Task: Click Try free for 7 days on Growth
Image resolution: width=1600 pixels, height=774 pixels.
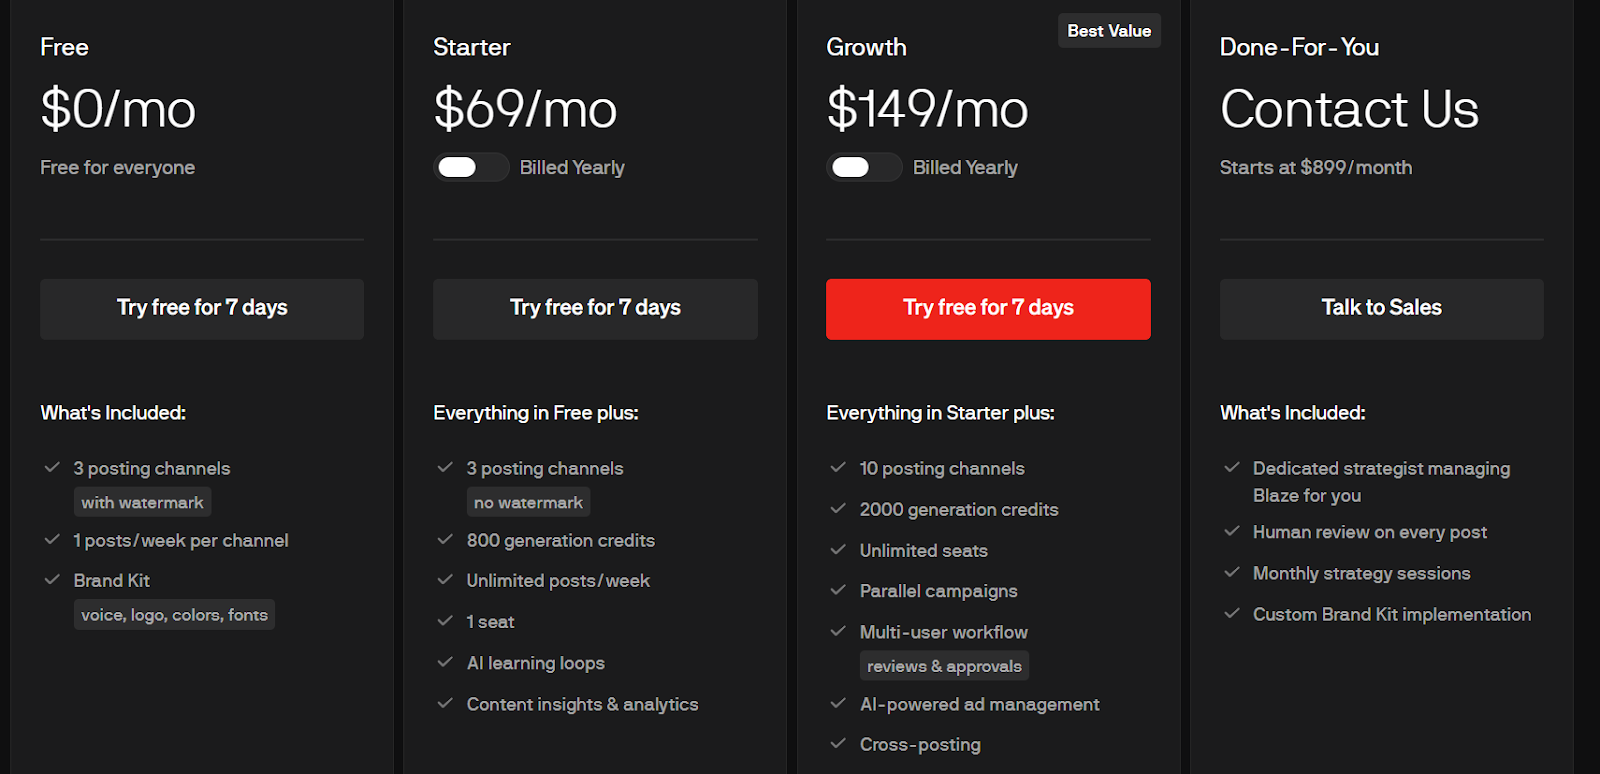Action: pos(987,308)
